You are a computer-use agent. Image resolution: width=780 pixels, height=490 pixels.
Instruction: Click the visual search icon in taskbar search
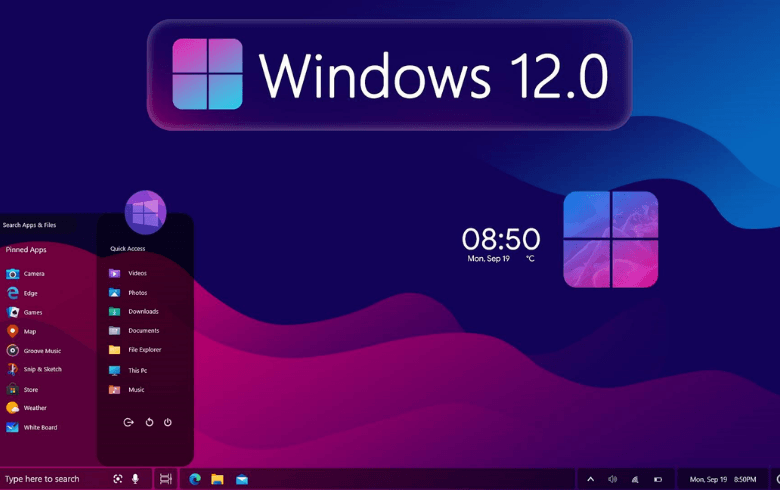pyautogui.click(x=118, y=479)
